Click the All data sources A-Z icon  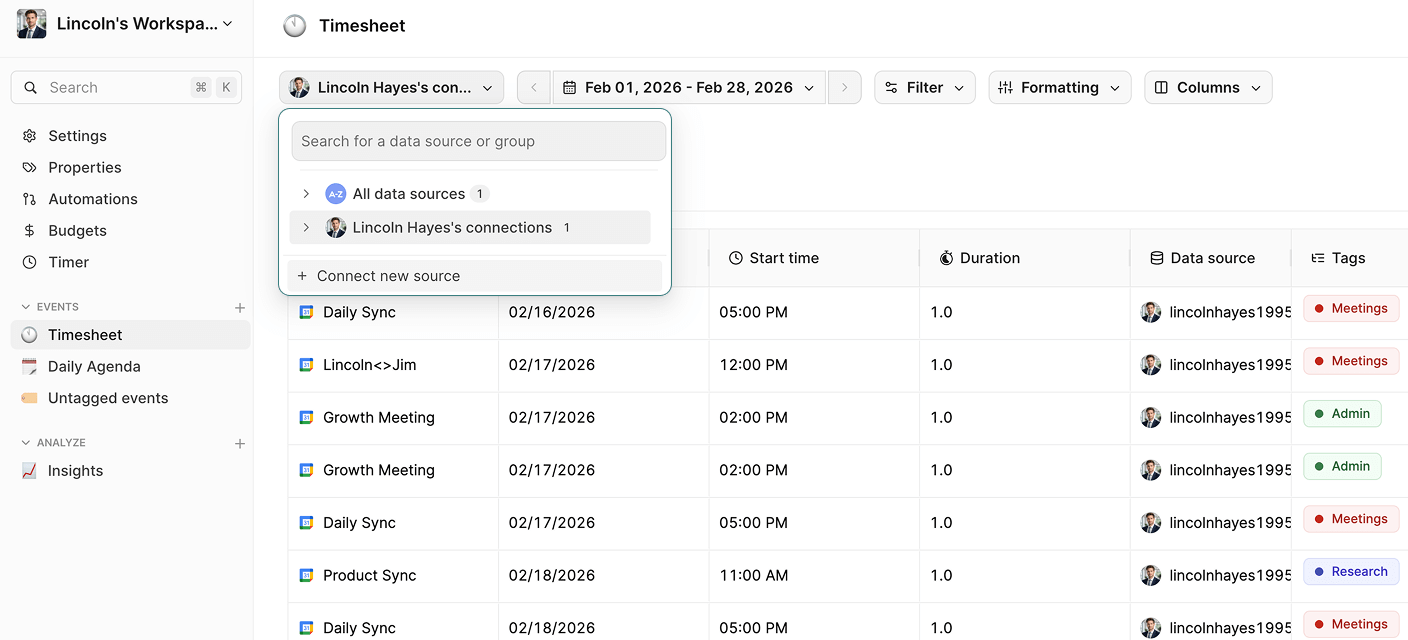(336, 194)
